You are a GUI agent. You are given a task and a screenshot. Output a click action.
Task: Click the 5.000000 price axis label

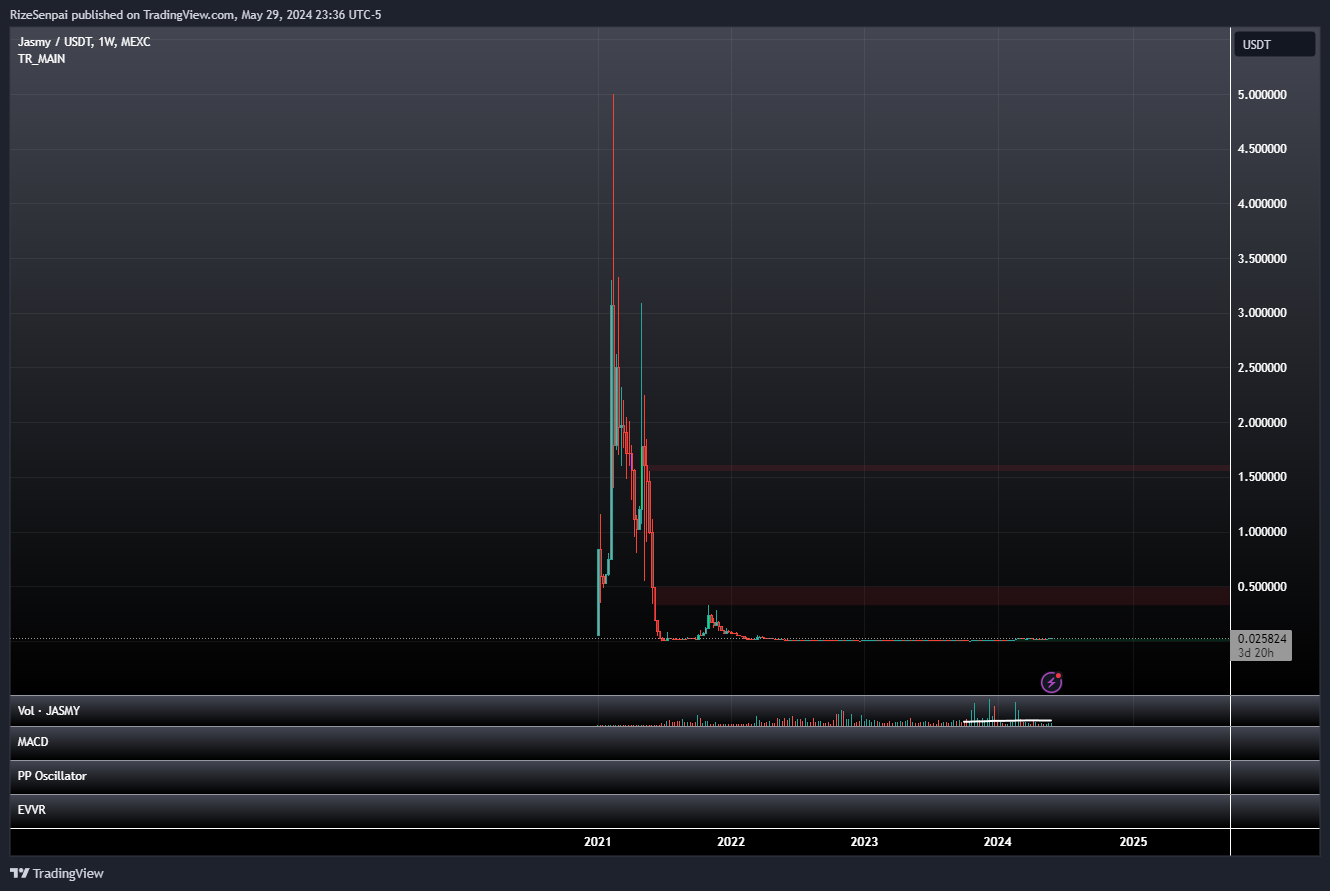point(1262,95)
